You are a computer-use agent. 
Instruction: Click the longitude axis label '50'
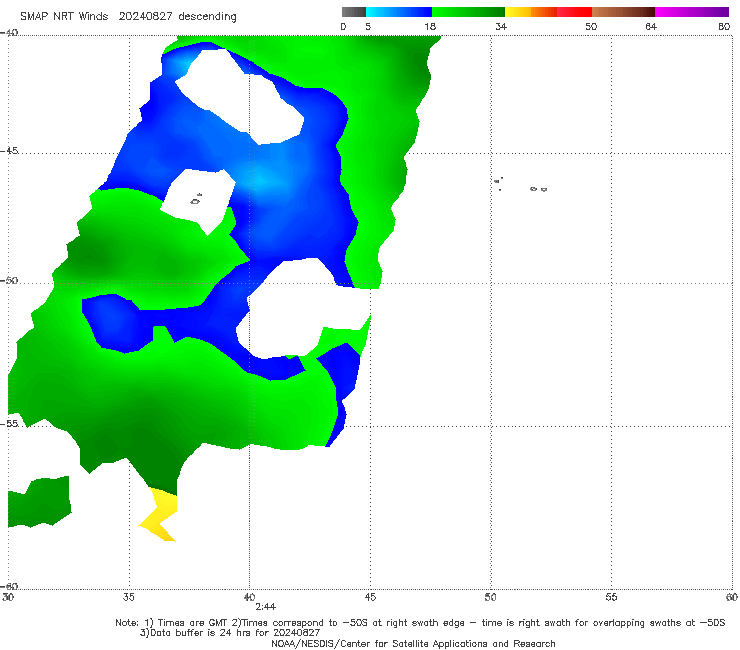click(490, 598)
